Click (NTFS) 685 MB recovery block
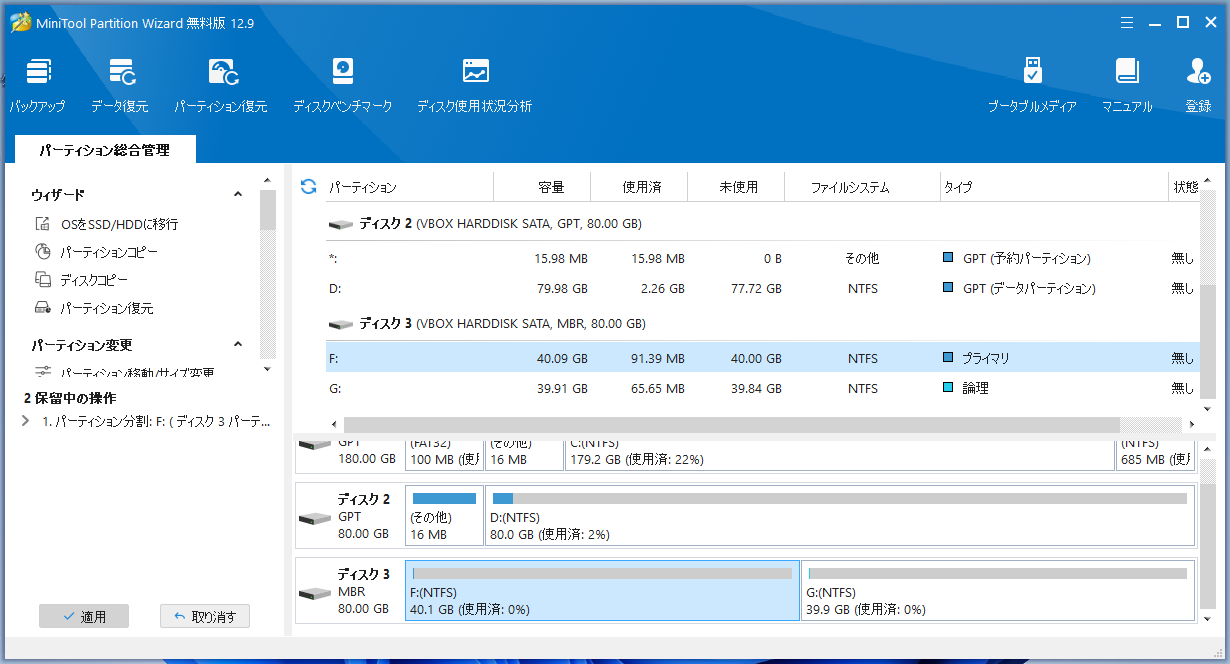The height and width of the screenshot is (664, 1230). click(x=1155, y=455)
